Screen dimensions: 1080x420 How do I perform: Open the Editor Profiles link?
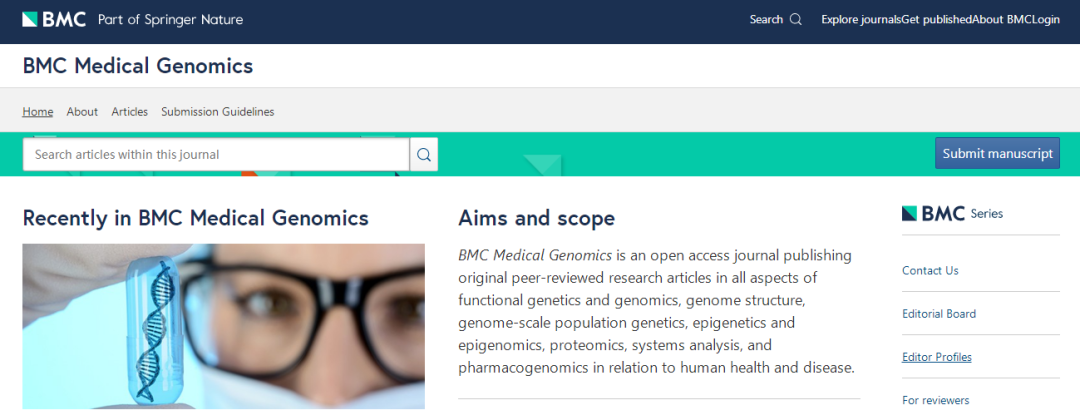pos(937,357)
